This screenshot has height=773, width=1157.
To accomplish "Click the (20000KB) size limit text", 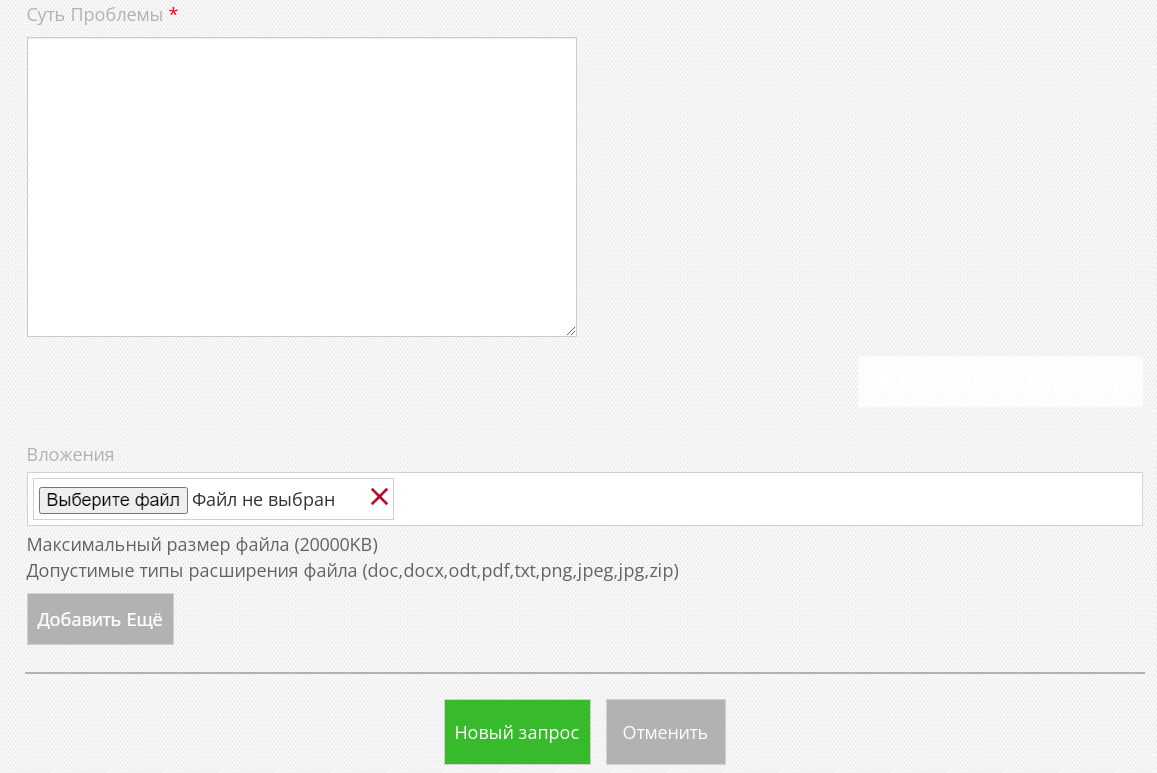I will click(336, 545).
